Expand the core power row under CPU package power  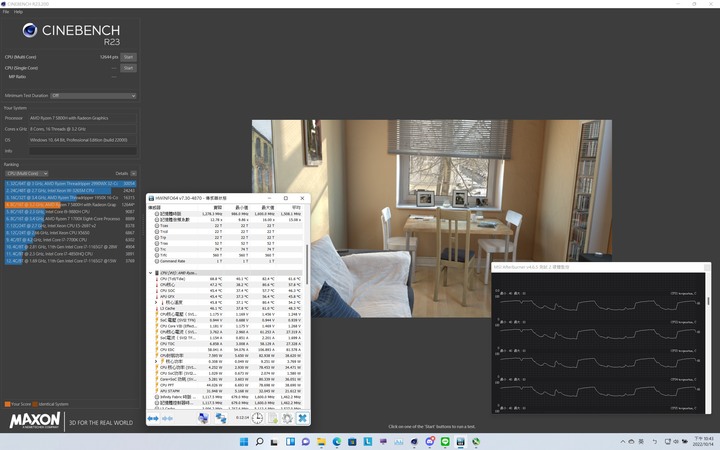click(156, 361)
